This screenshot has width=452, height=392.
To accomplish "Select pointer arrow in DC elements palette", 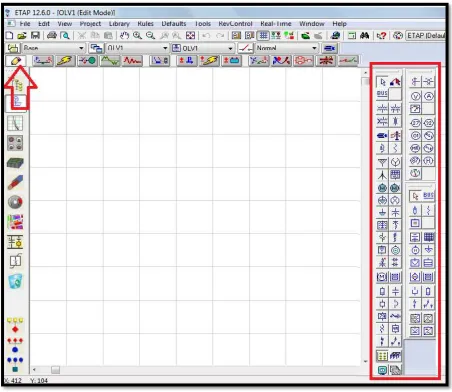I will pos(415,196).
